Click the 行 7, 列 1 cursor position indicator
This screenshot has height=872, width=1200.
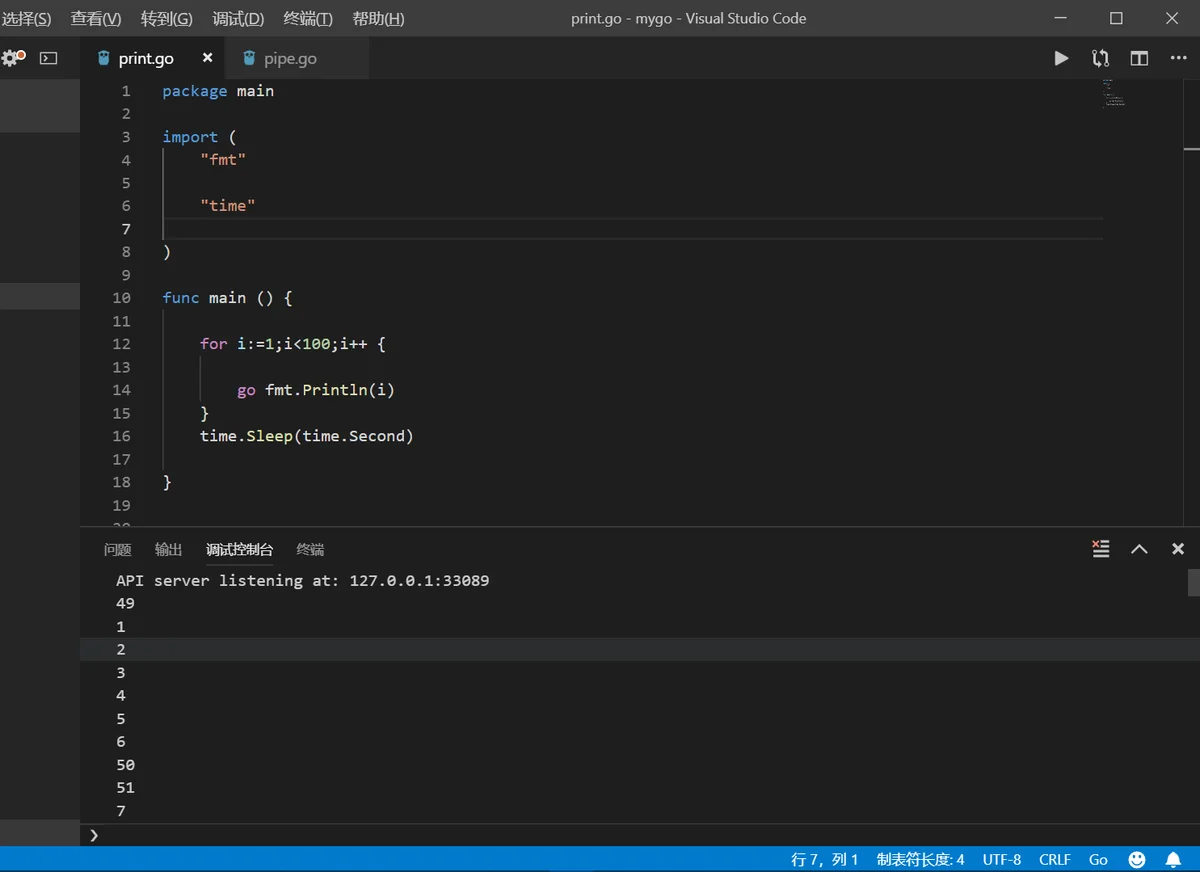click(x=824, y=859)
